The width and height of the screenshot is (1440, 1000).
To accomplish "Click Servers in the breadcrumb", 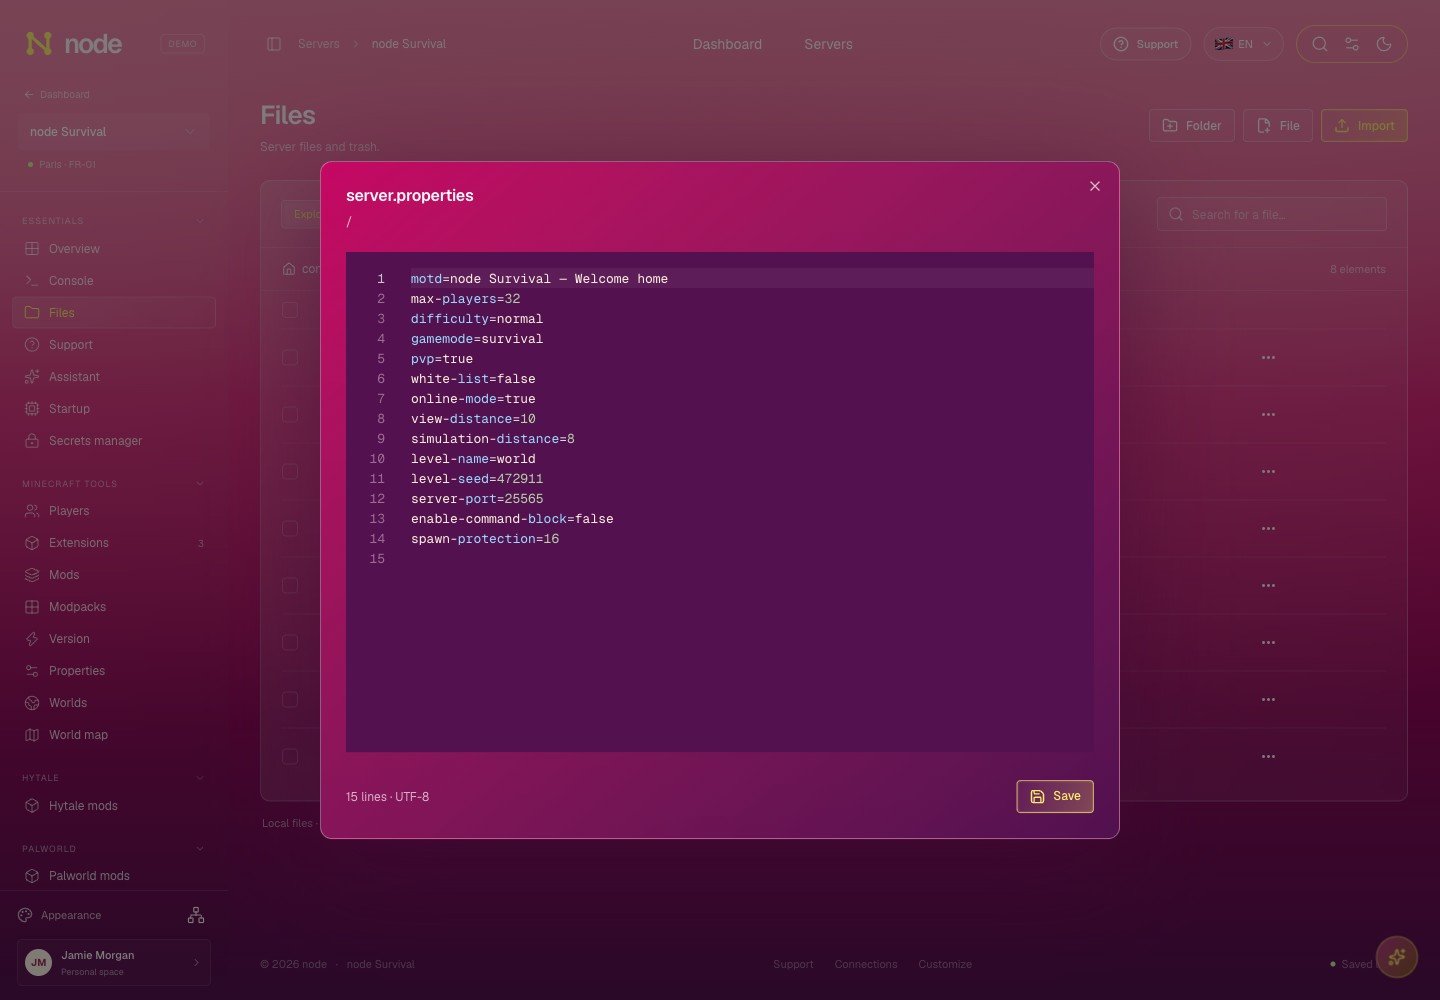I will [x=319, y=44].
